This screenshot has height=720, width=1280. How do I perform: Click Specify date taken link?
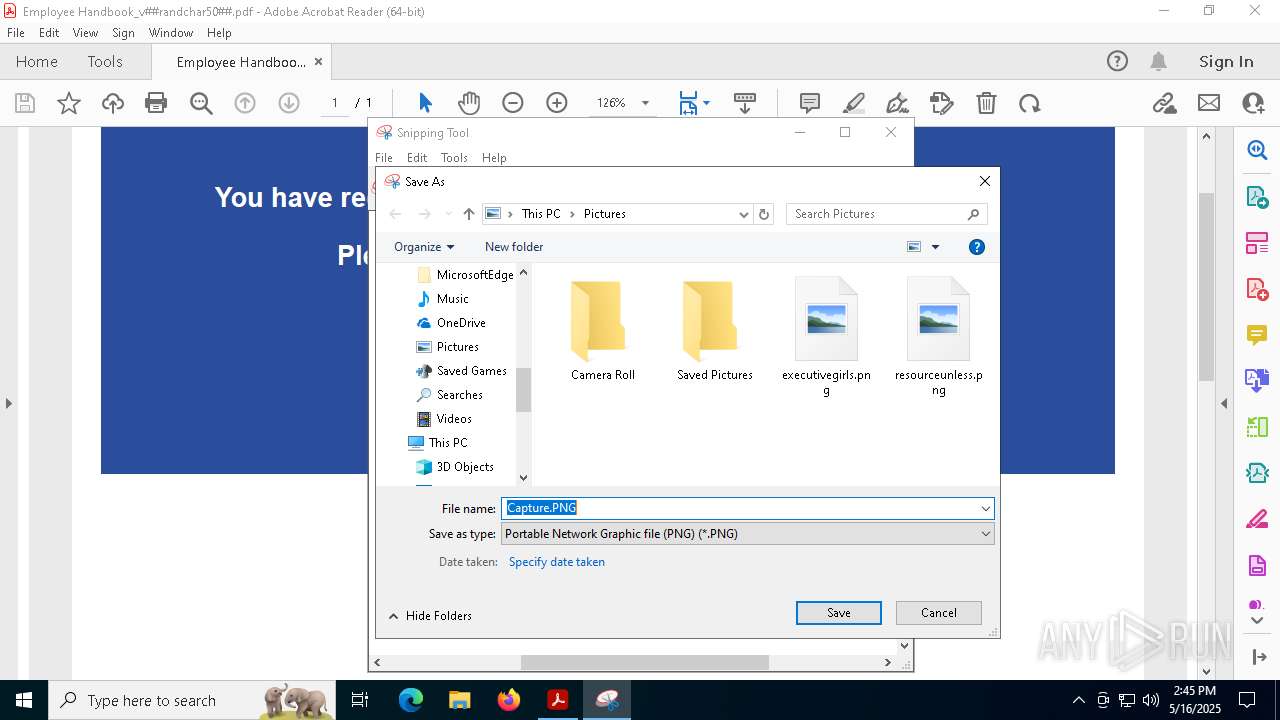coord(557,562)
